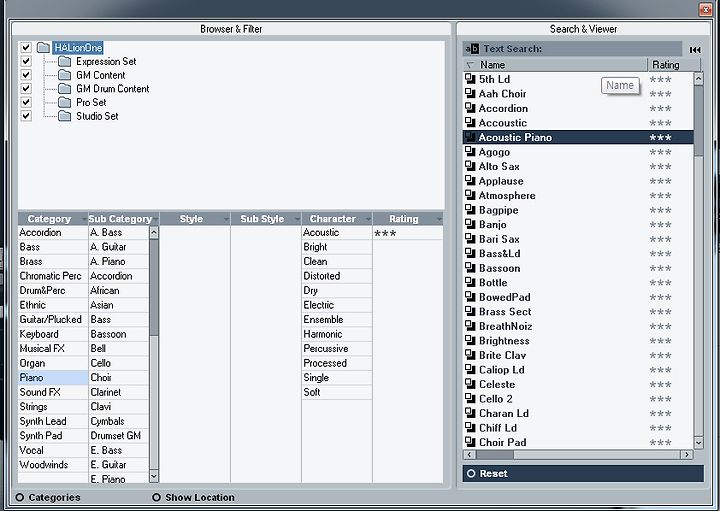Click the preset icon beside BowedPad

coord(470,297)
